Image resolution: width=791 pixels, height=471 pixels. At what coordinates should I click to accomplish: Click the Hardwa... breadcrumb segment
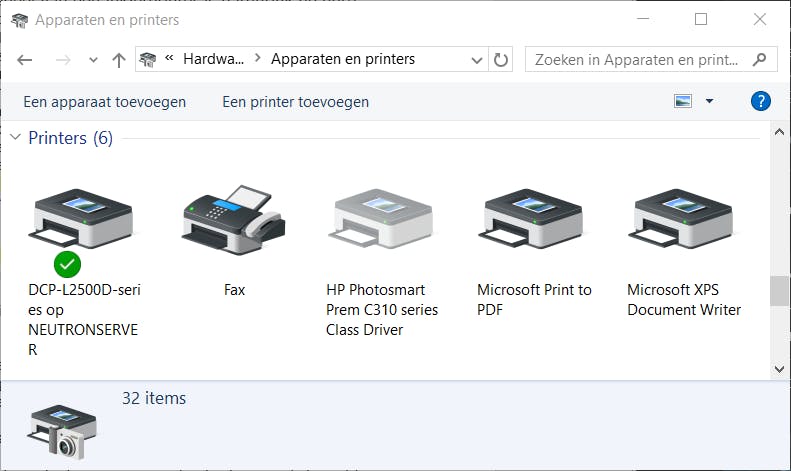[213, 59]
